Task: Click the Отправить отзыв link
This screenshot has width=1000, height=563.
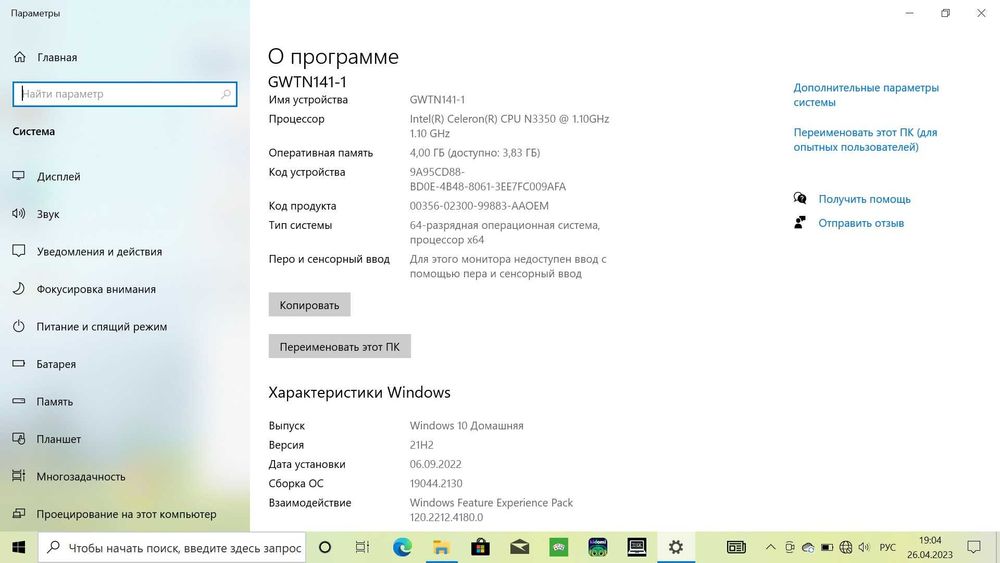Action: pos(861,223)
